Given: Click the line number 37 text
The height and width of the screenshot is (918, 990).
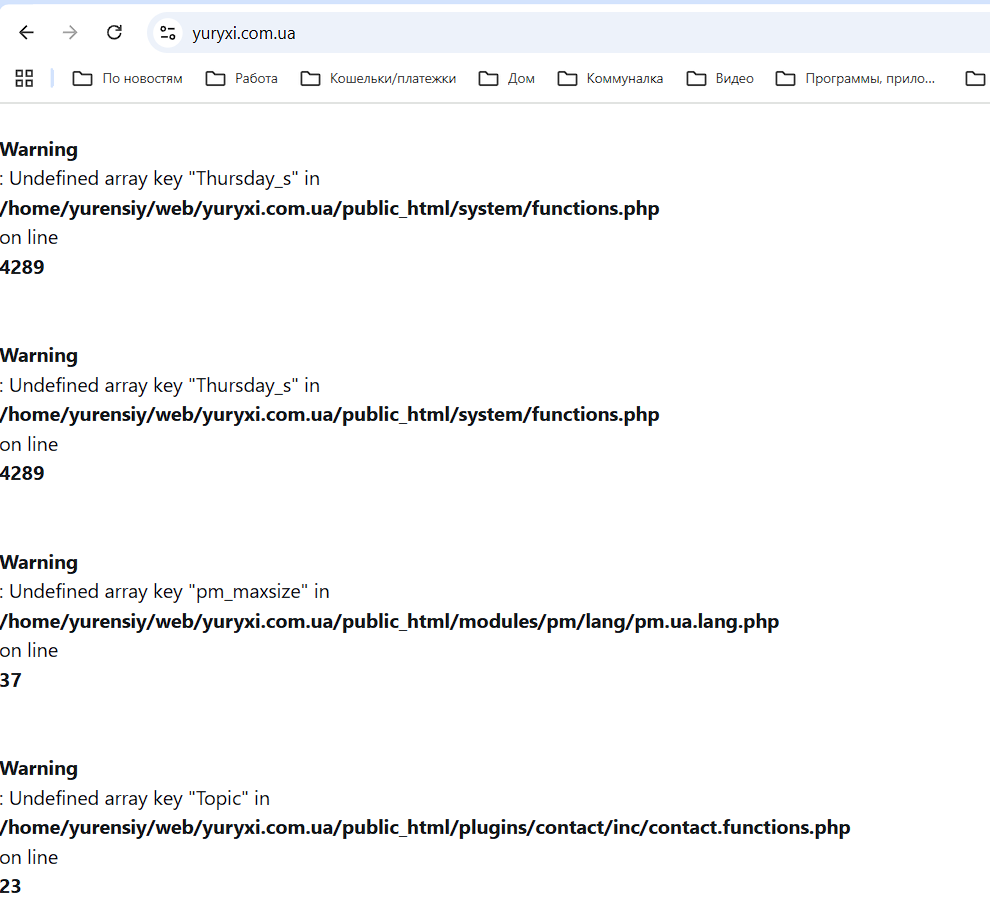Looking at the screenshot, I should pyautogui.click(x=11, y=680).
